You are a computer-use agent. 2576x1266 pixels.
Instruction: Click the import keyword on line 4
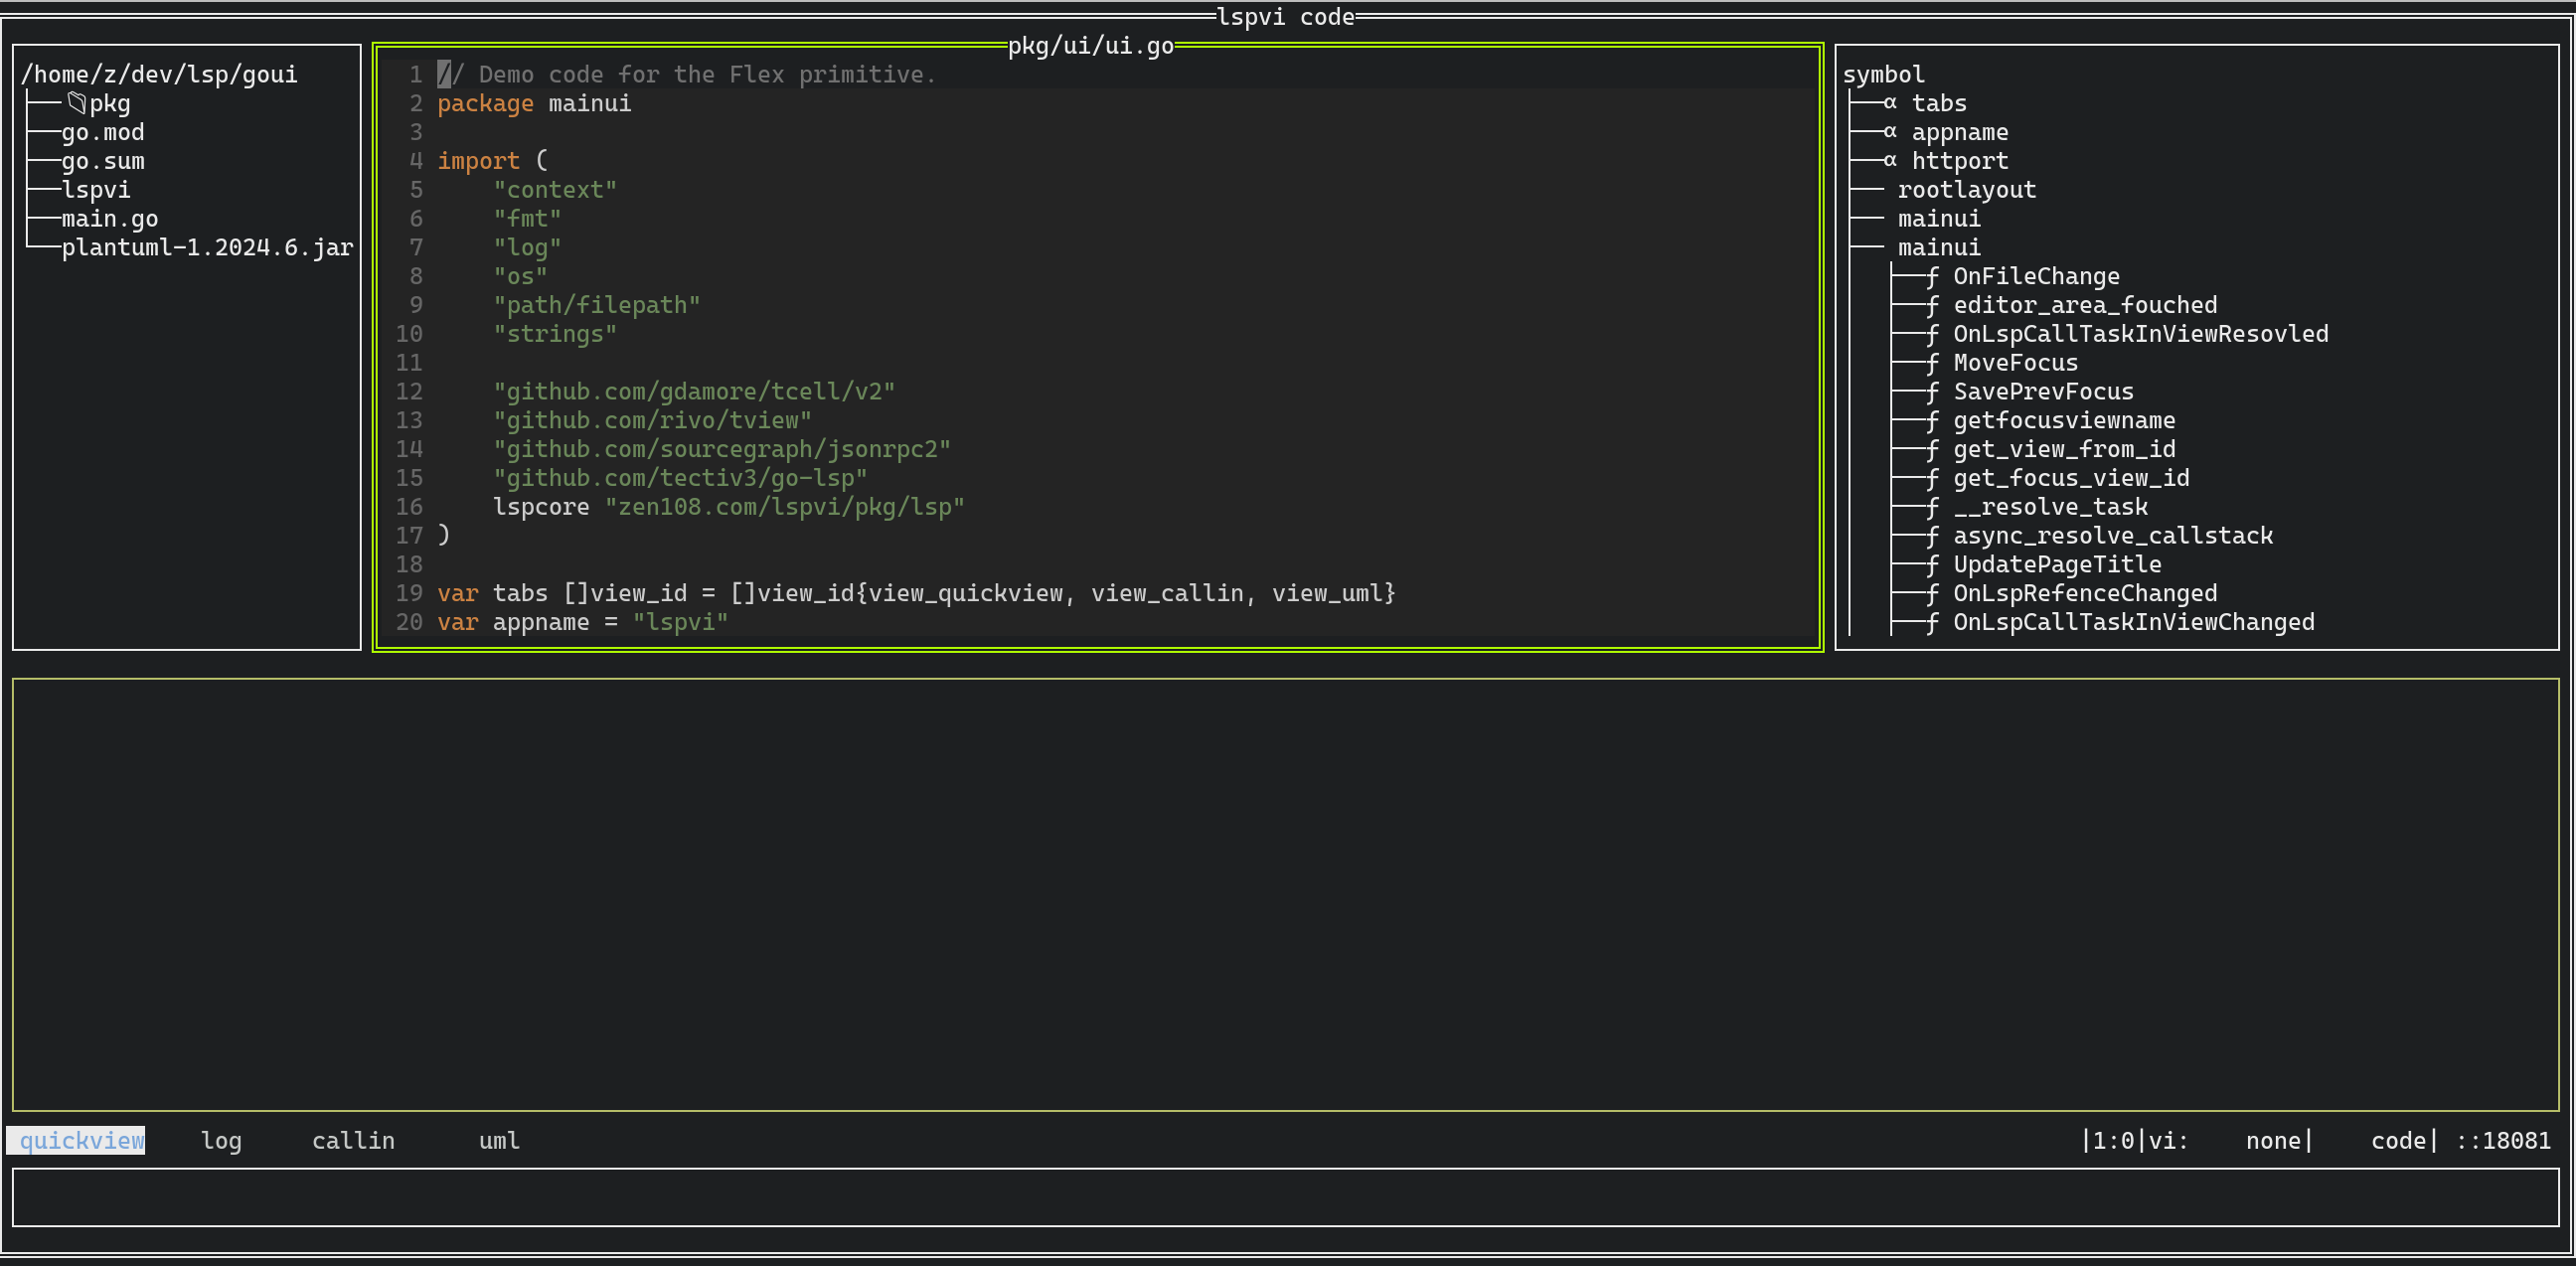click(x=478, y=161)
